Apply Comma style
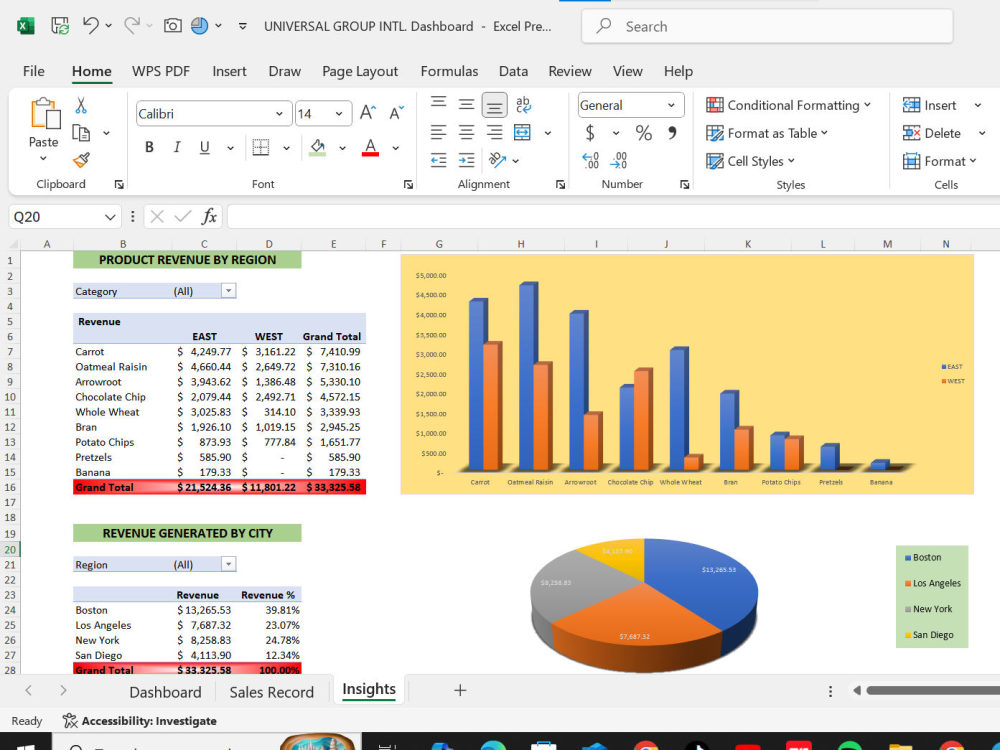The width and height of the screenshot is (1000, 750). 672,133
